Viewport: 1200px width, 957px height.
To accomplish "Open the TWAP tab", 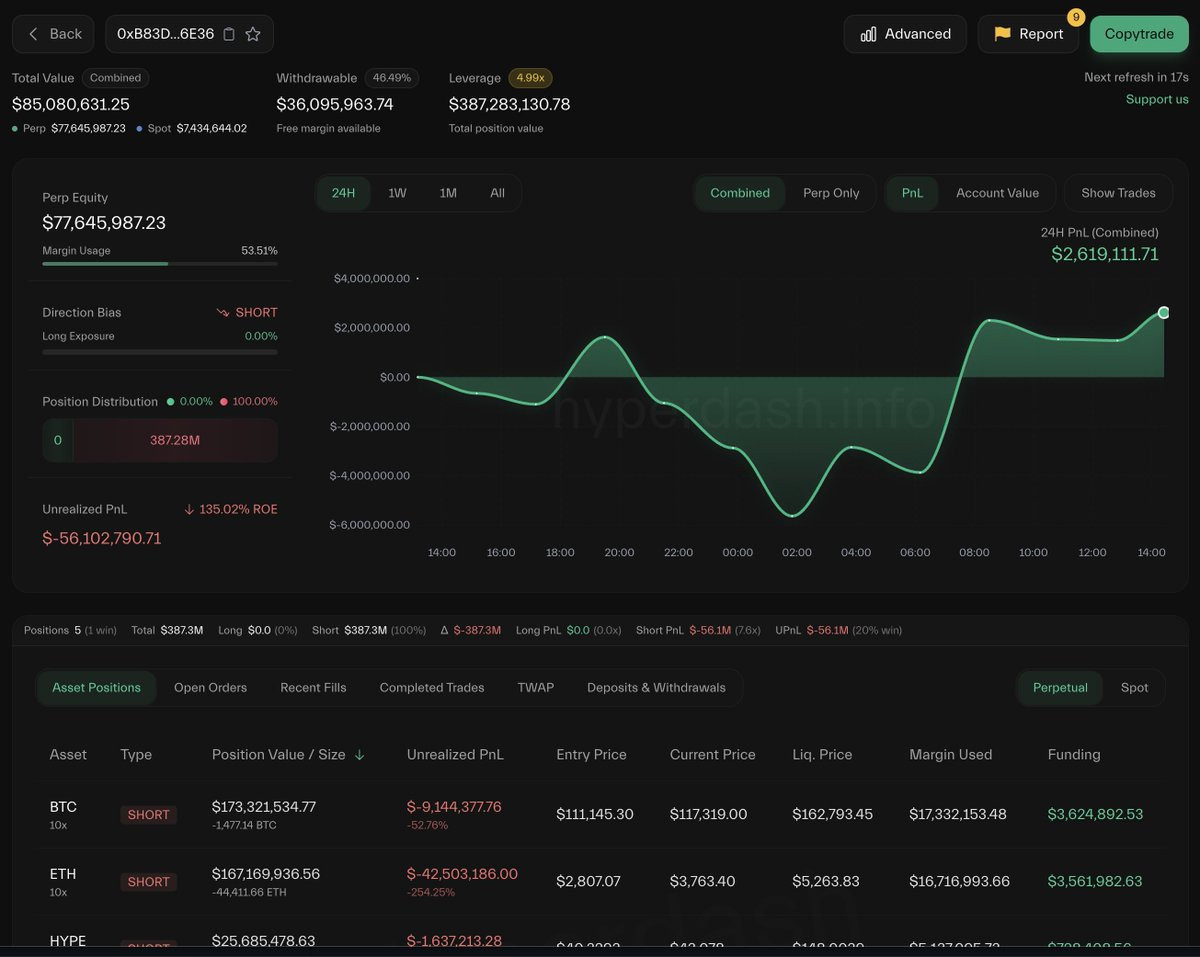I will click(x=536, y=687).
